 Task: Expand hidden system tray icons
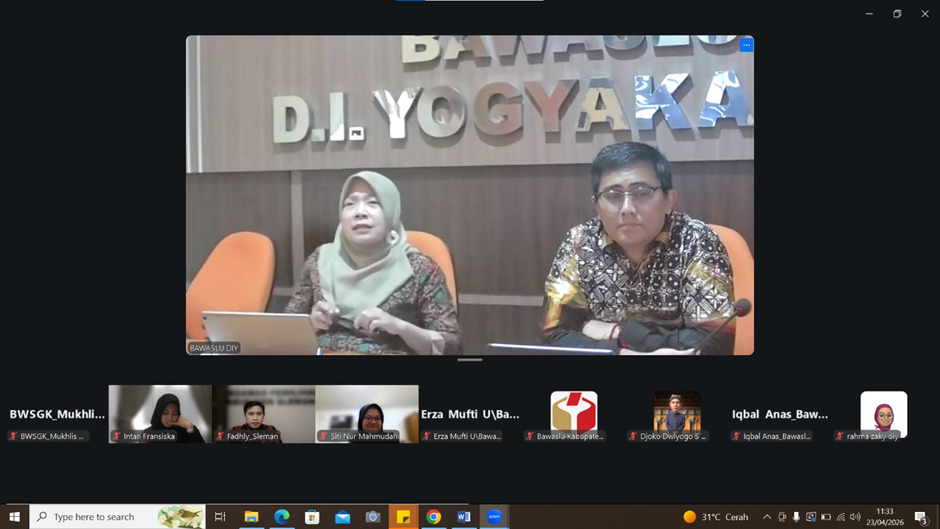pyautogui.click(x=767, y=516)
